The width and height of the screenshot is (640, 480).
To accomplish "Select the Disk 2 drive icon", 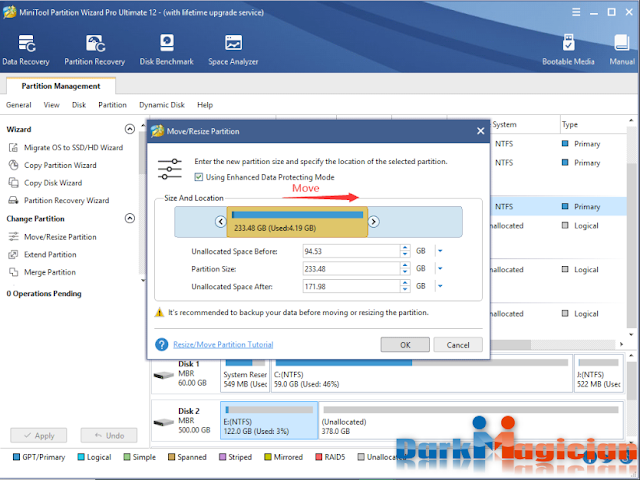I will point(164,422).
